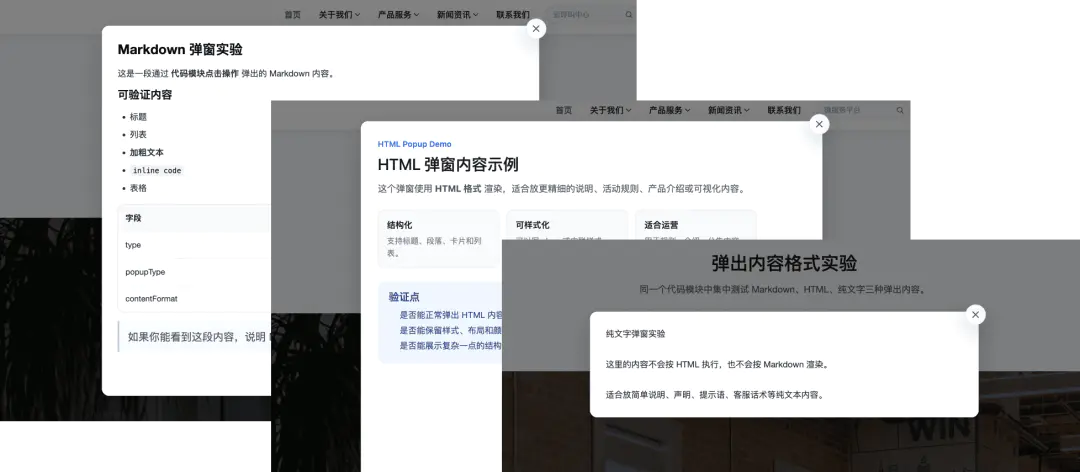The width and height of the screenshot is (1080, 472).
Task: Click the popupType table cell
Action: click(x=145, y=272)
